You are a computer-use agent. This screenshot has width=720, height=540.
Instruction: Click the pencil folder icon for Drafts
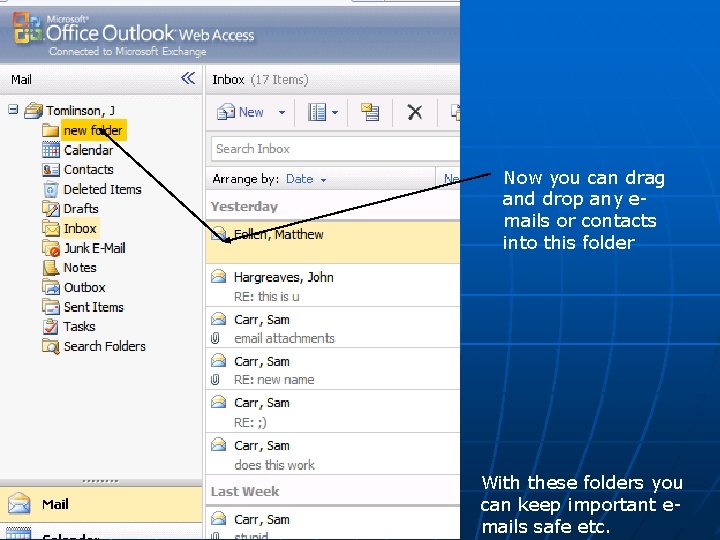click(x=51, y=208)
